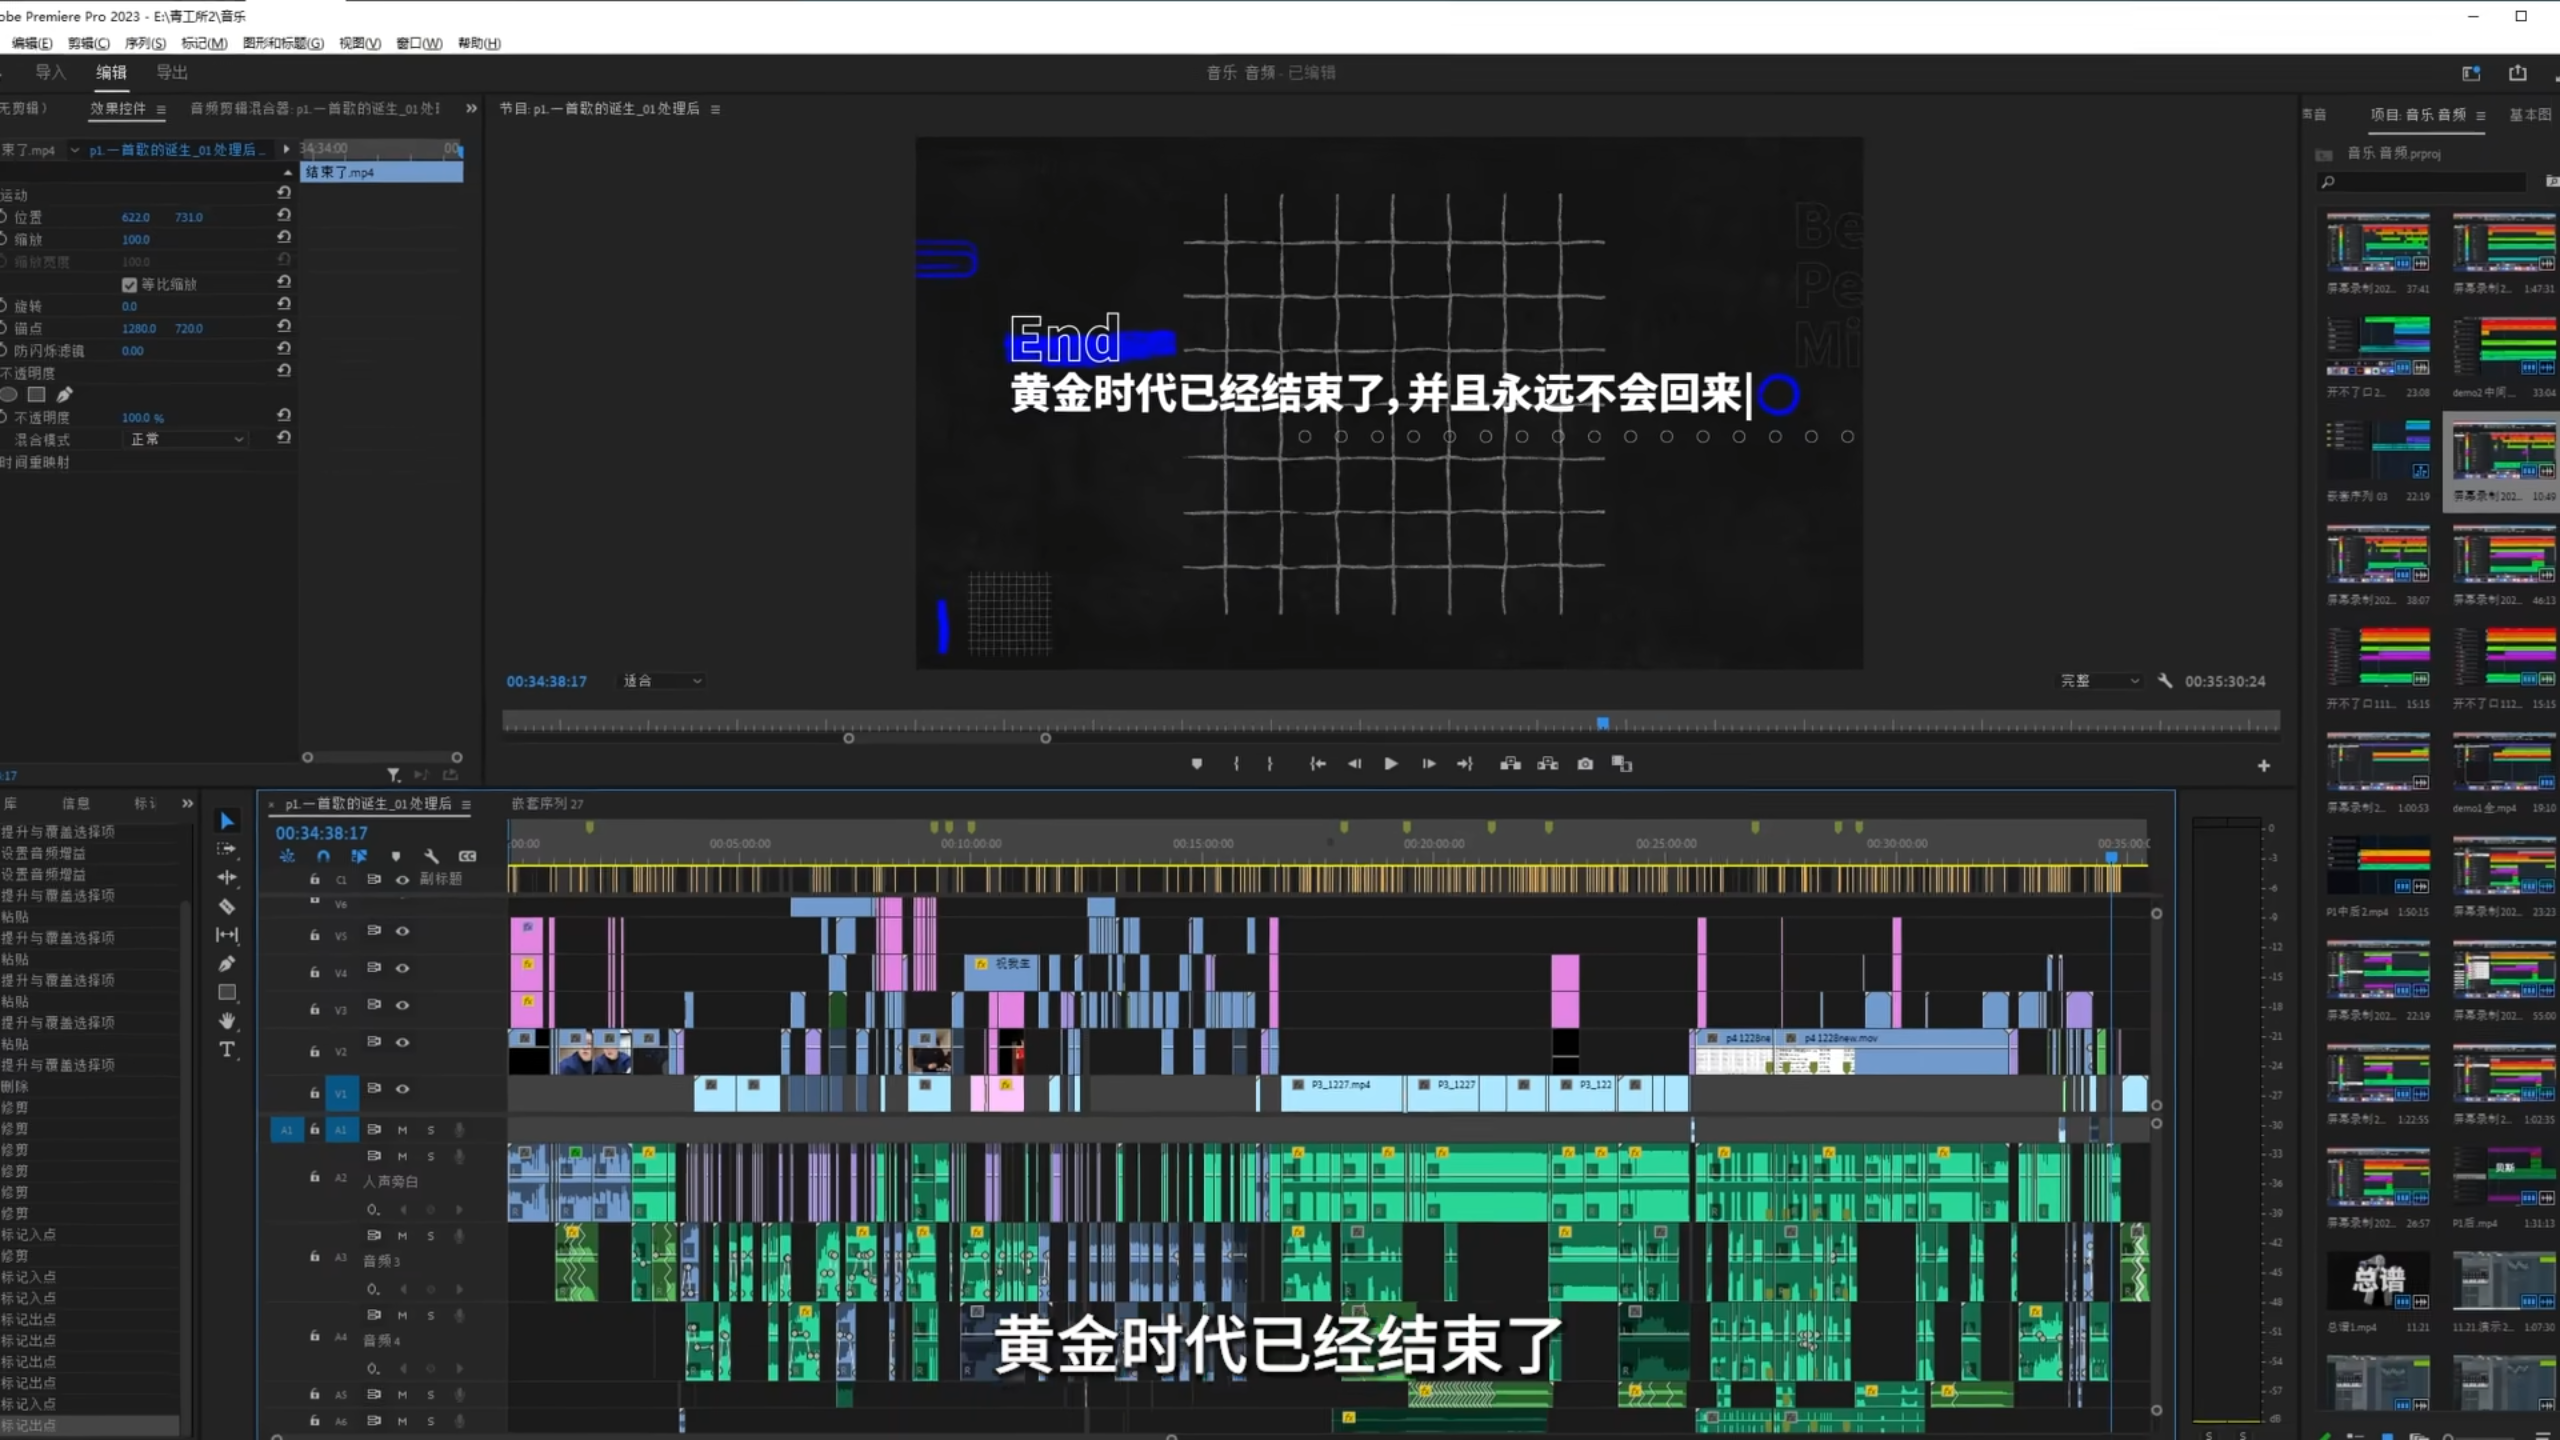The height and width of the screenshot is (1440, 2560).
Task: Mute audio track A1
Action: point(402,1130)
